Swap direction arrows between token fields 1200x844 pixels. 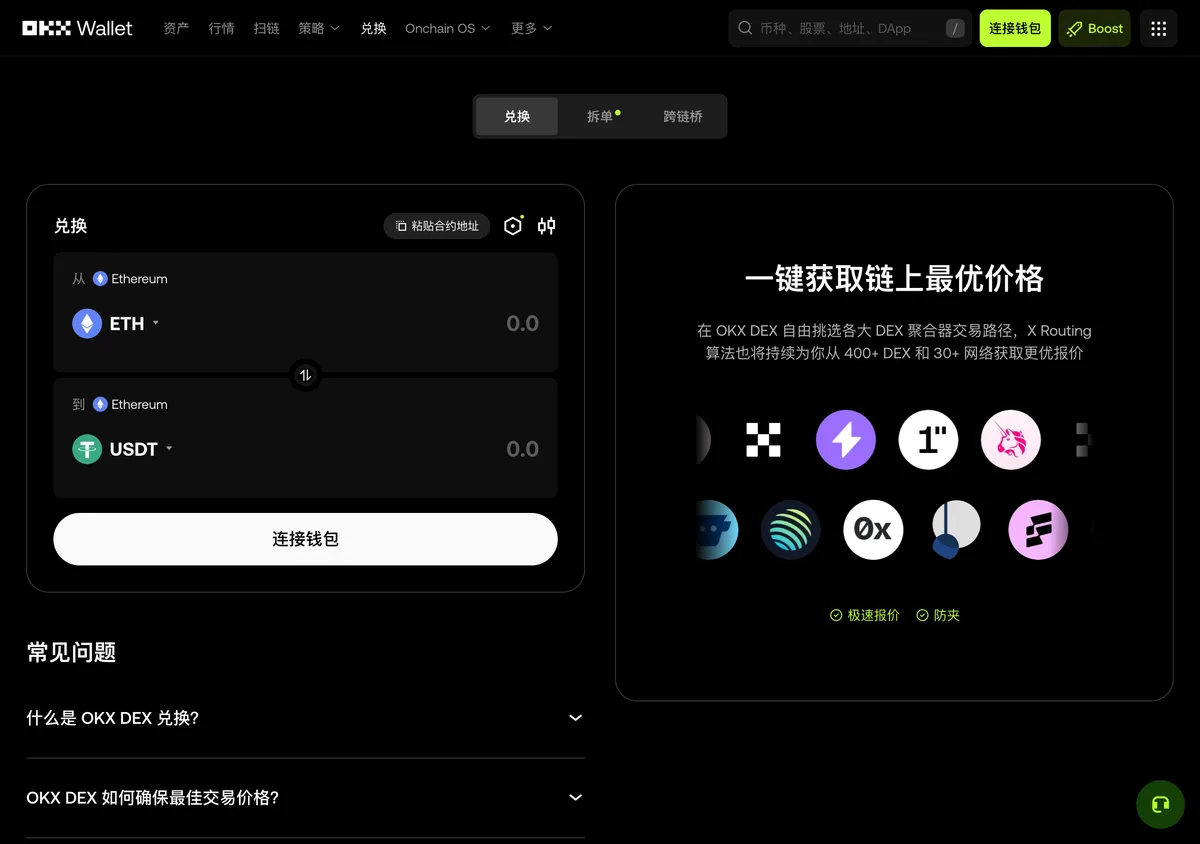coord(305,375)
